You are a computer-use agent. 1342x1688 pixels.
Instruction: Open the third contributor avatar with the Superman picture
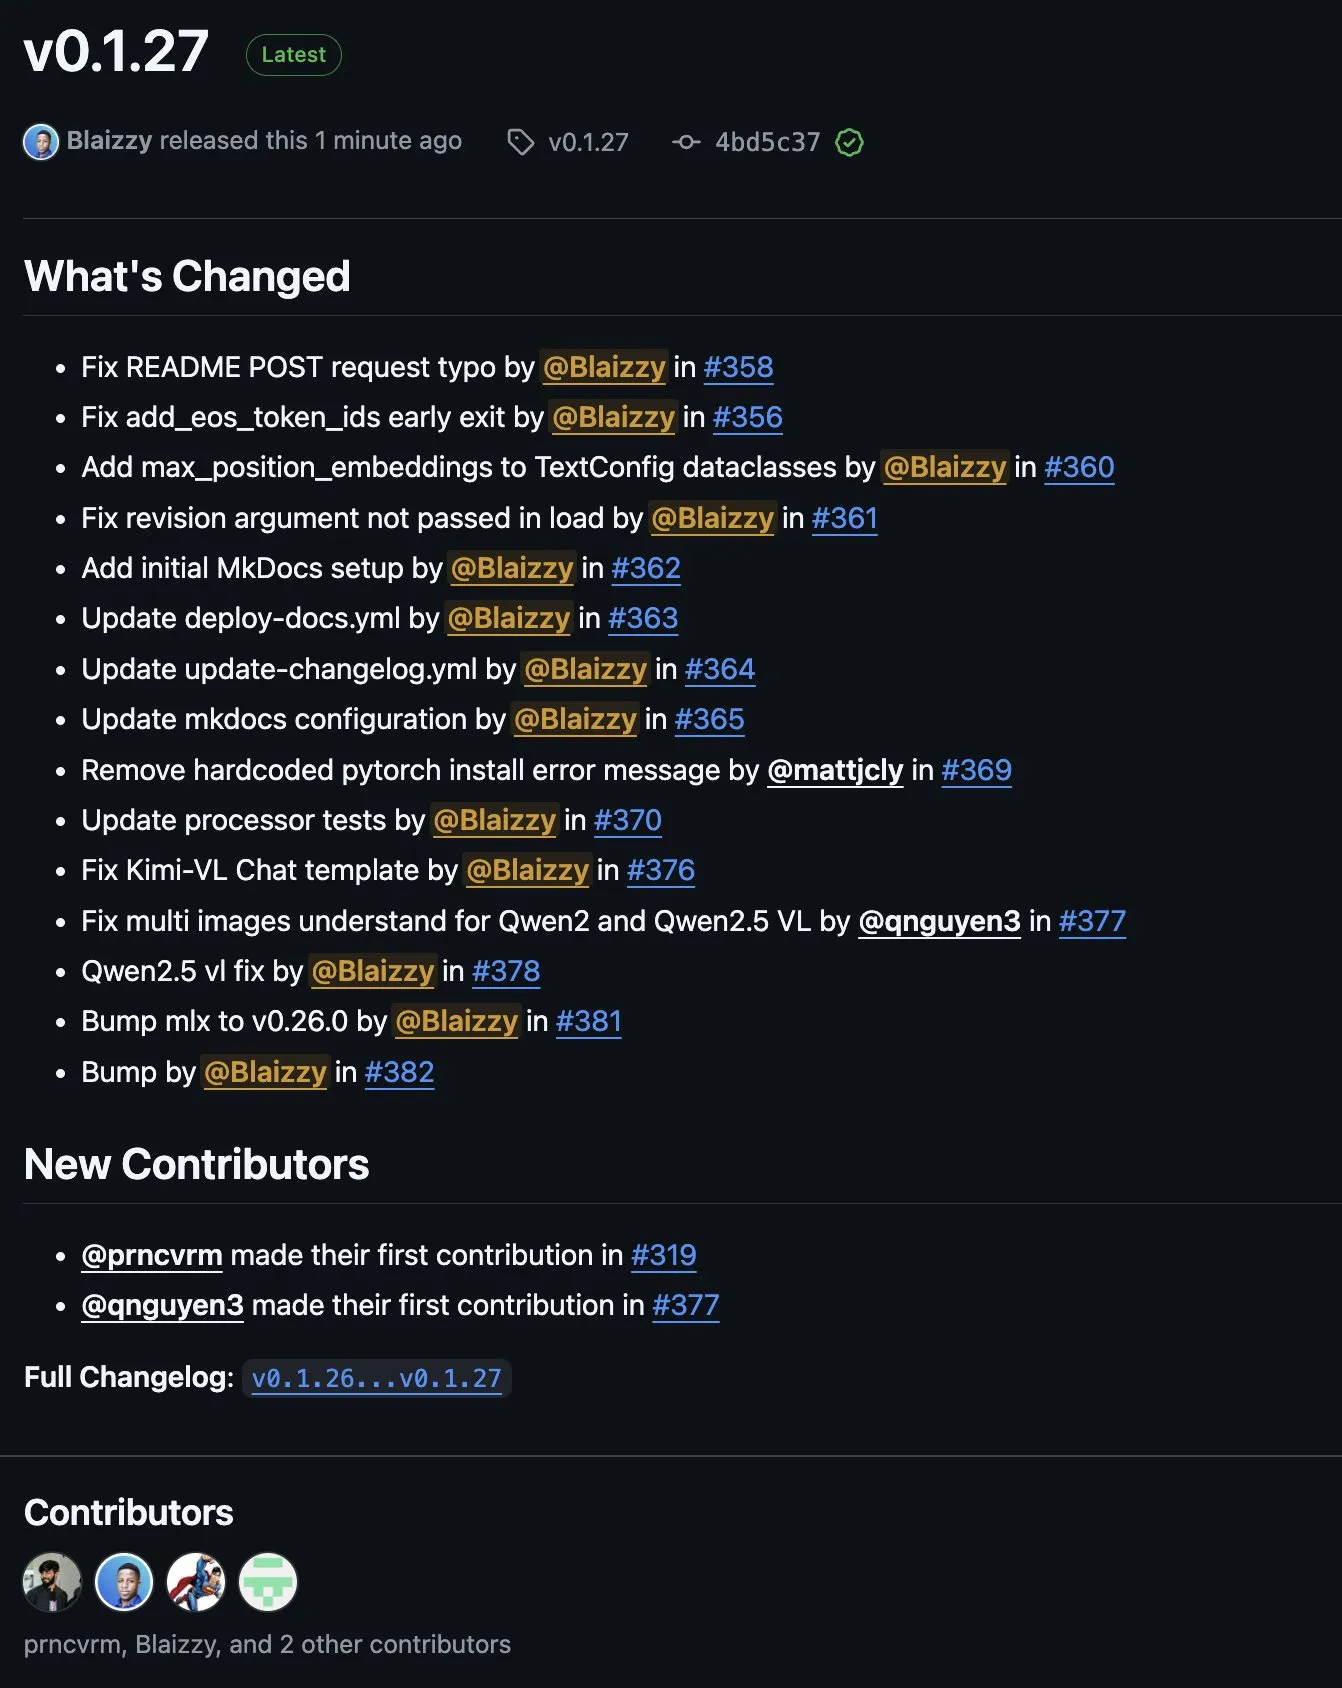pos(196,1582)
